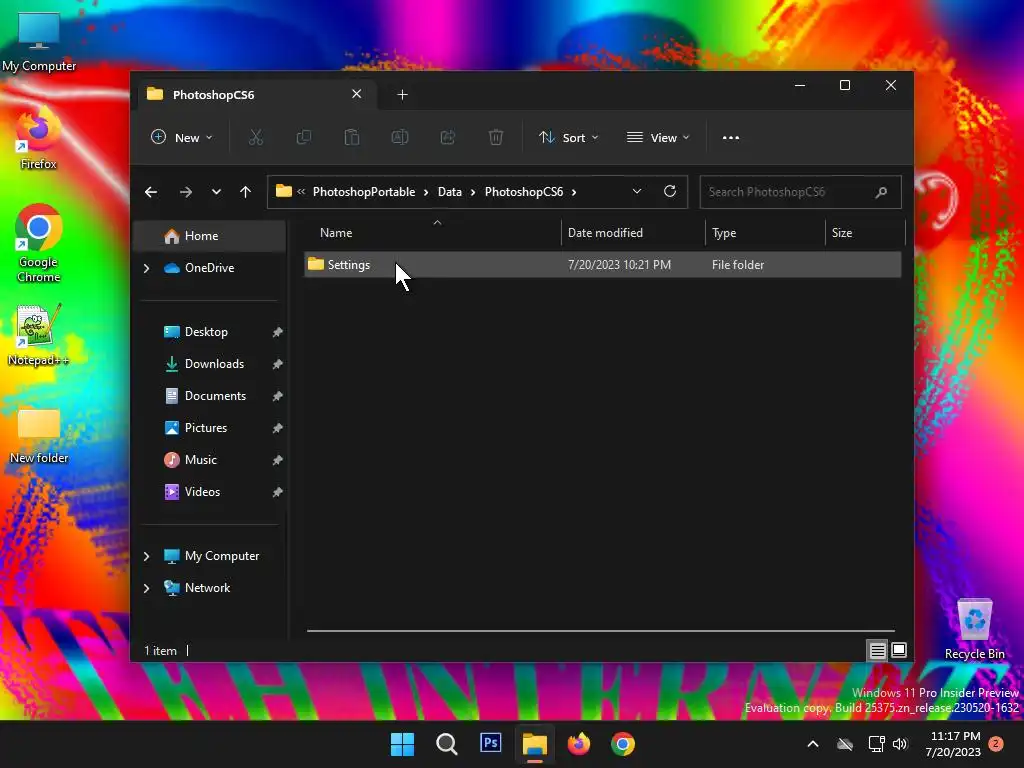Click the horizontal scrollbar in file list

(x=600, y=631)
